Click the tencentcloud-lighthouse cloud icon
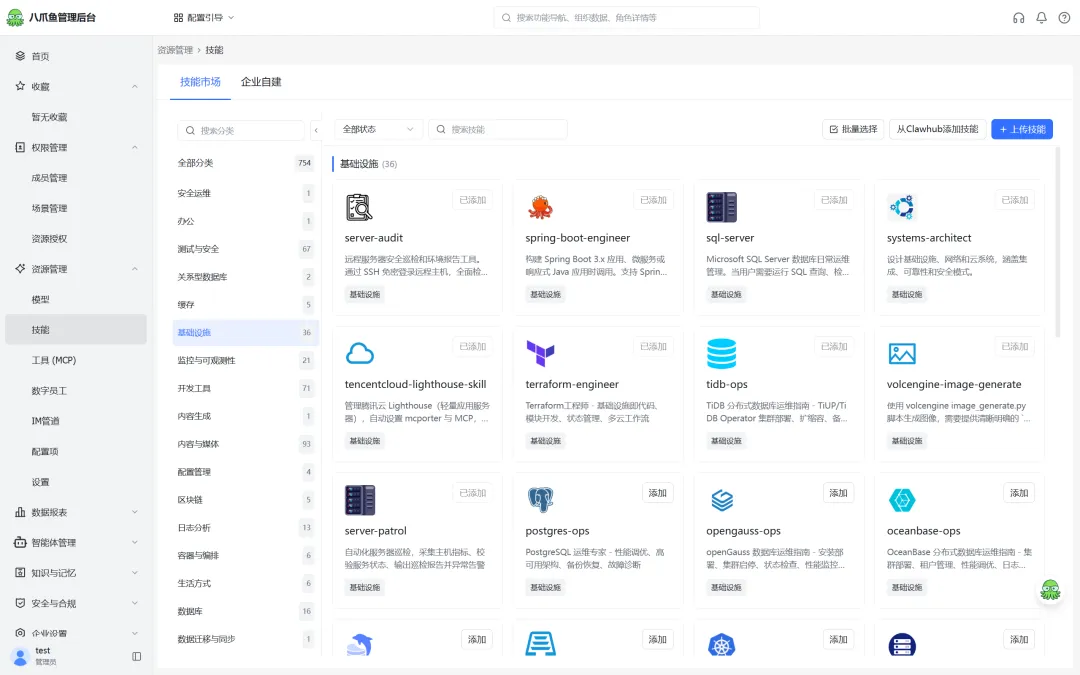This screenshot has height=675, width=1080. tap(360, 353)
